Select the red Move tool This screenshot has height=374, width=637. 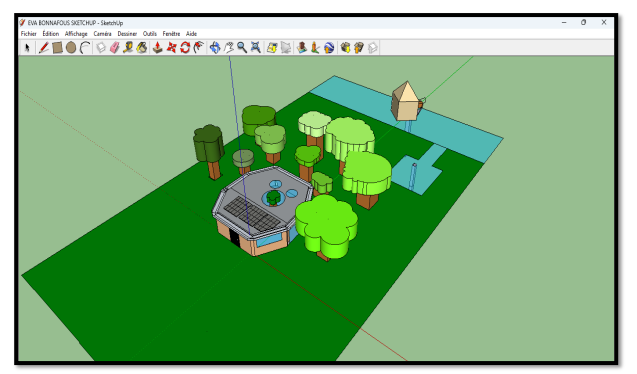(171, 48)
